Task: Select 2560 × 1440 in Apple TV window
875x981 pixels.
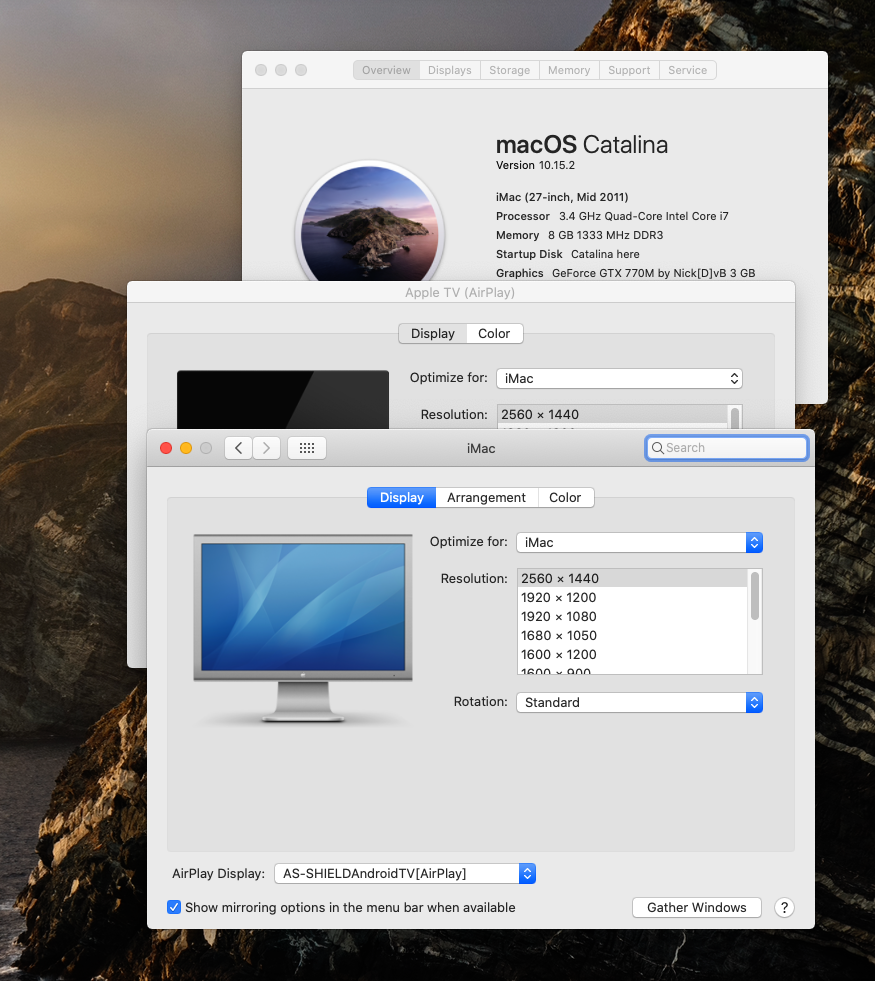Action: 613,414
